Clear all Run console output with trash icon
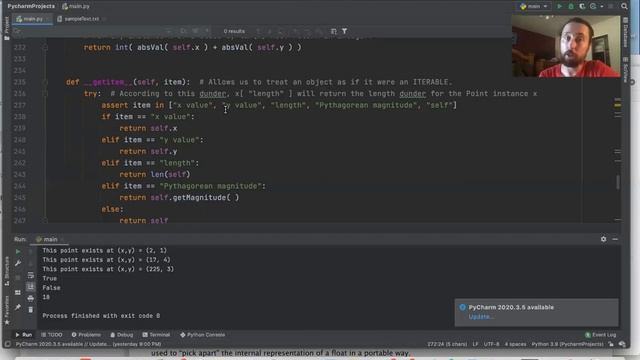 [31, 310]
